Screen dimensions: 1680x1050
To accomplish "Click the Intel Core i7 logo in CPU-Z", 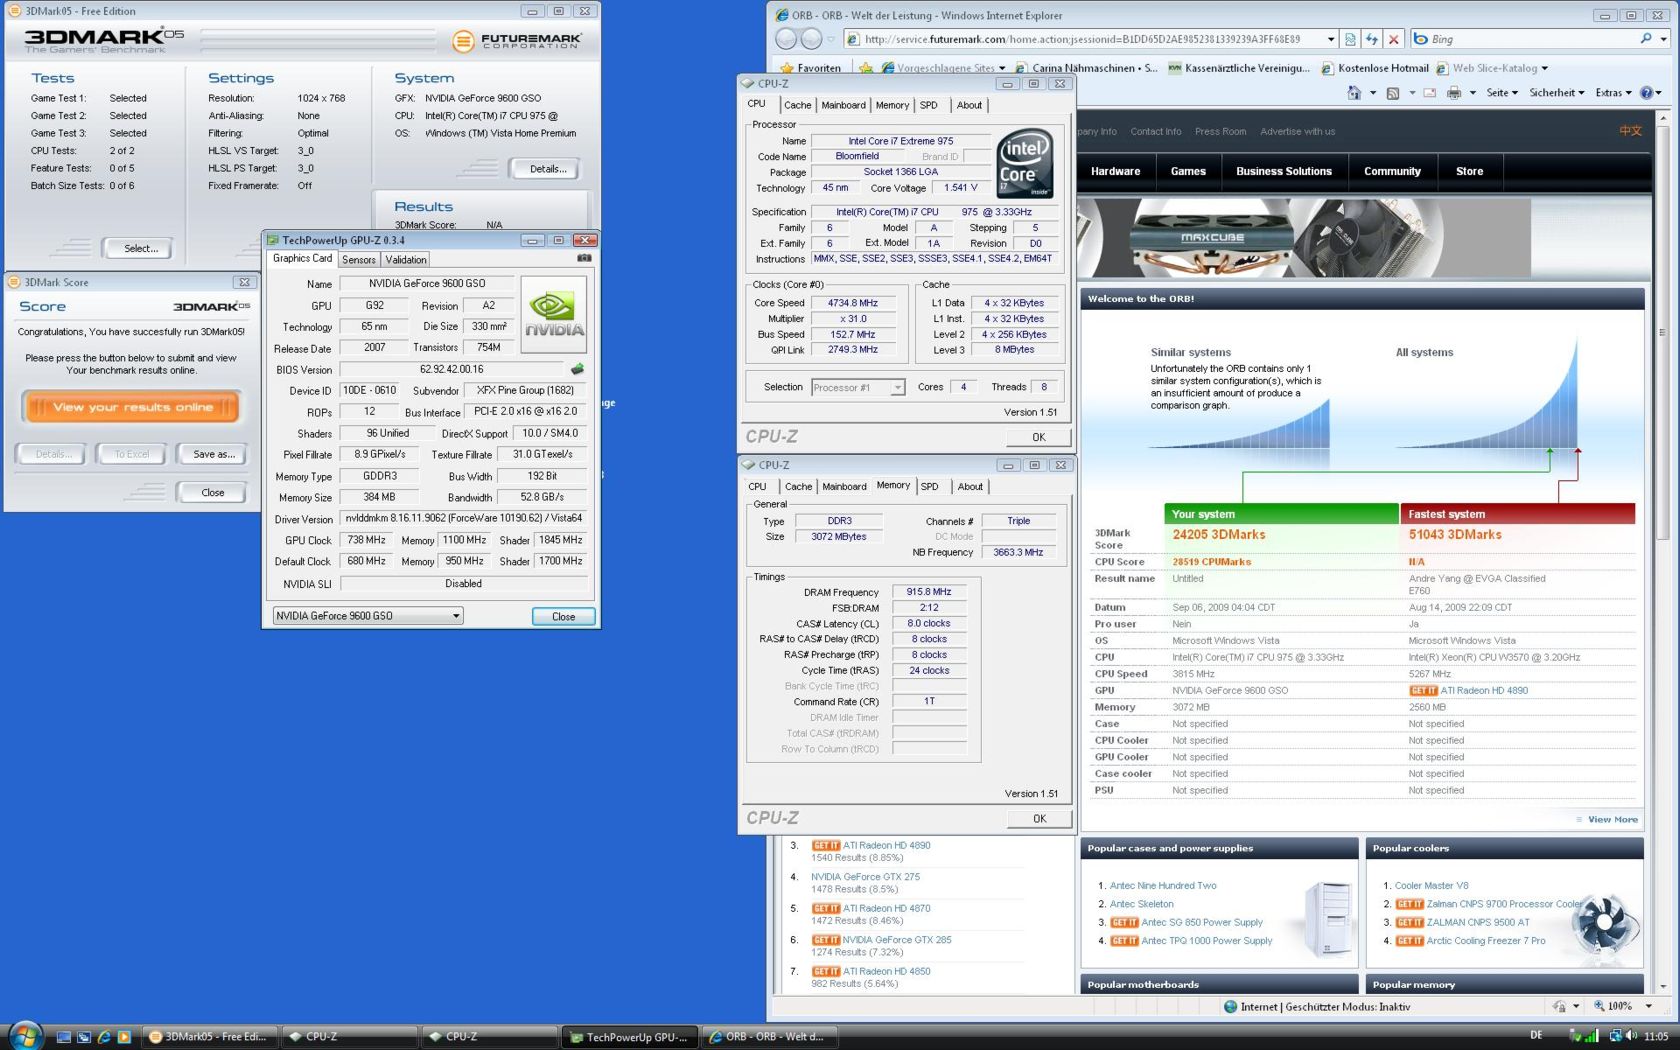I will tap(1025, 164).
